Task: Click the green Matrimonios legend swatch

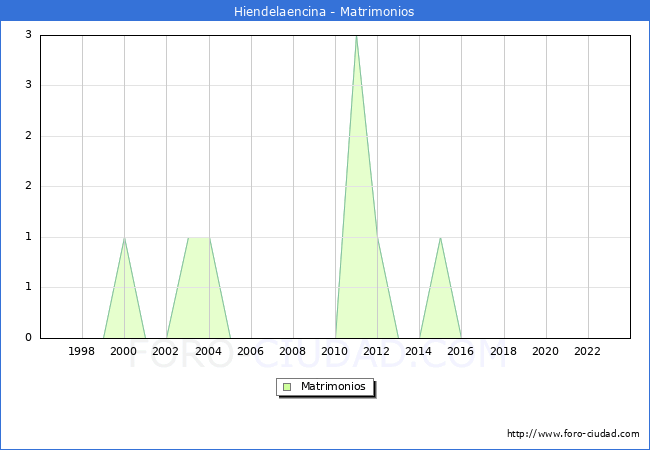Action: pyautogui.click(x=287, y=387)
